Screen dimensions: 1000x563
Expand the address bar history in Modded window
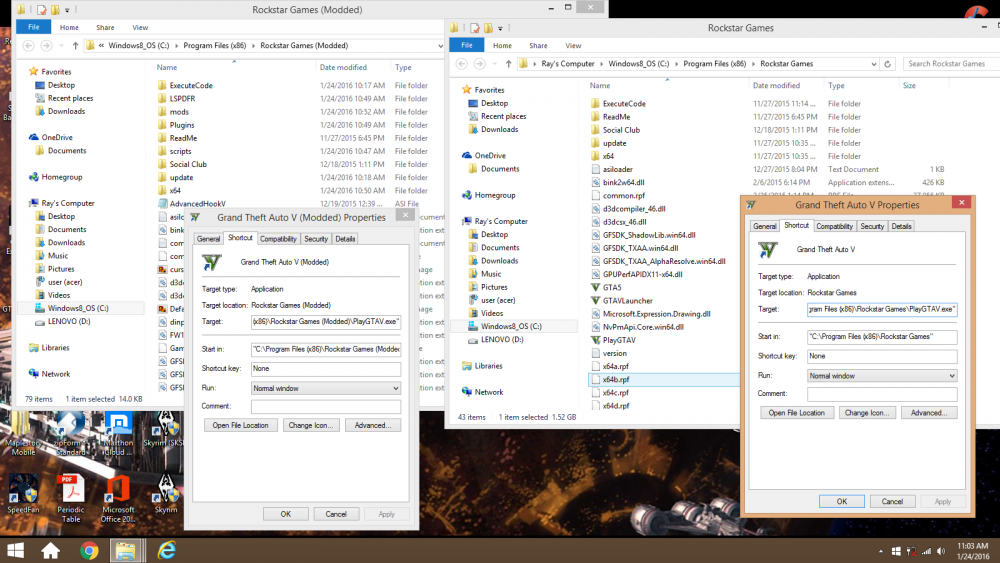(x=440, y=46)
